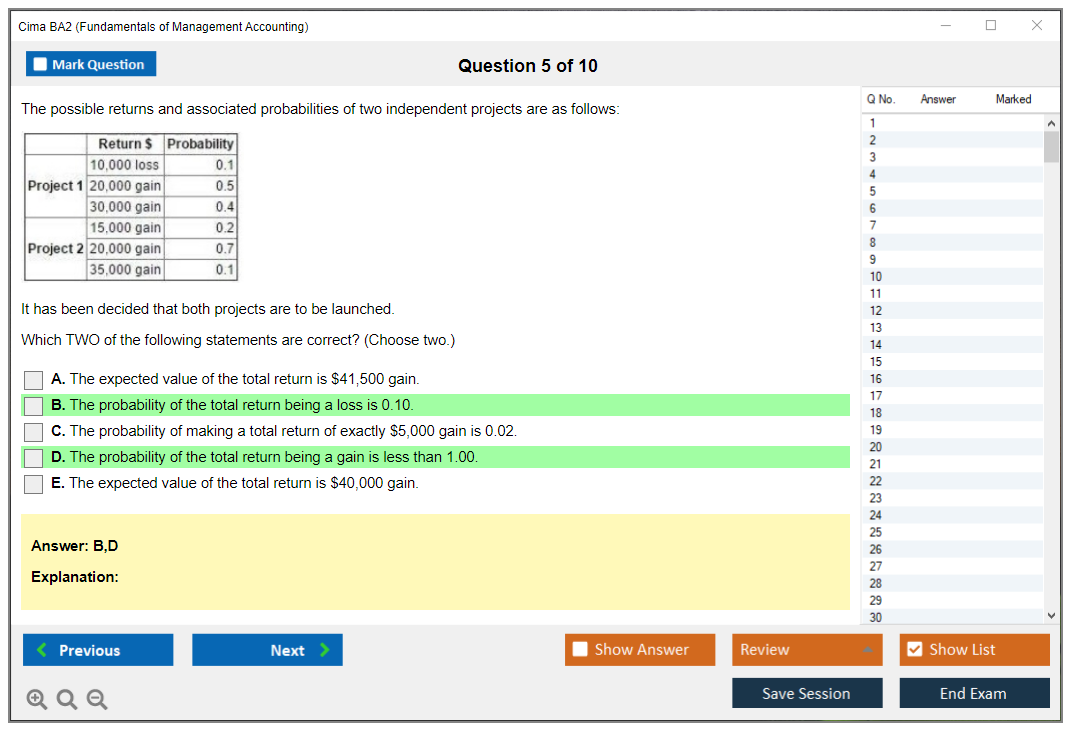1075x735 pixels.
Task: Toggle the Show Answer checkbox
Action: click(581, 650)
